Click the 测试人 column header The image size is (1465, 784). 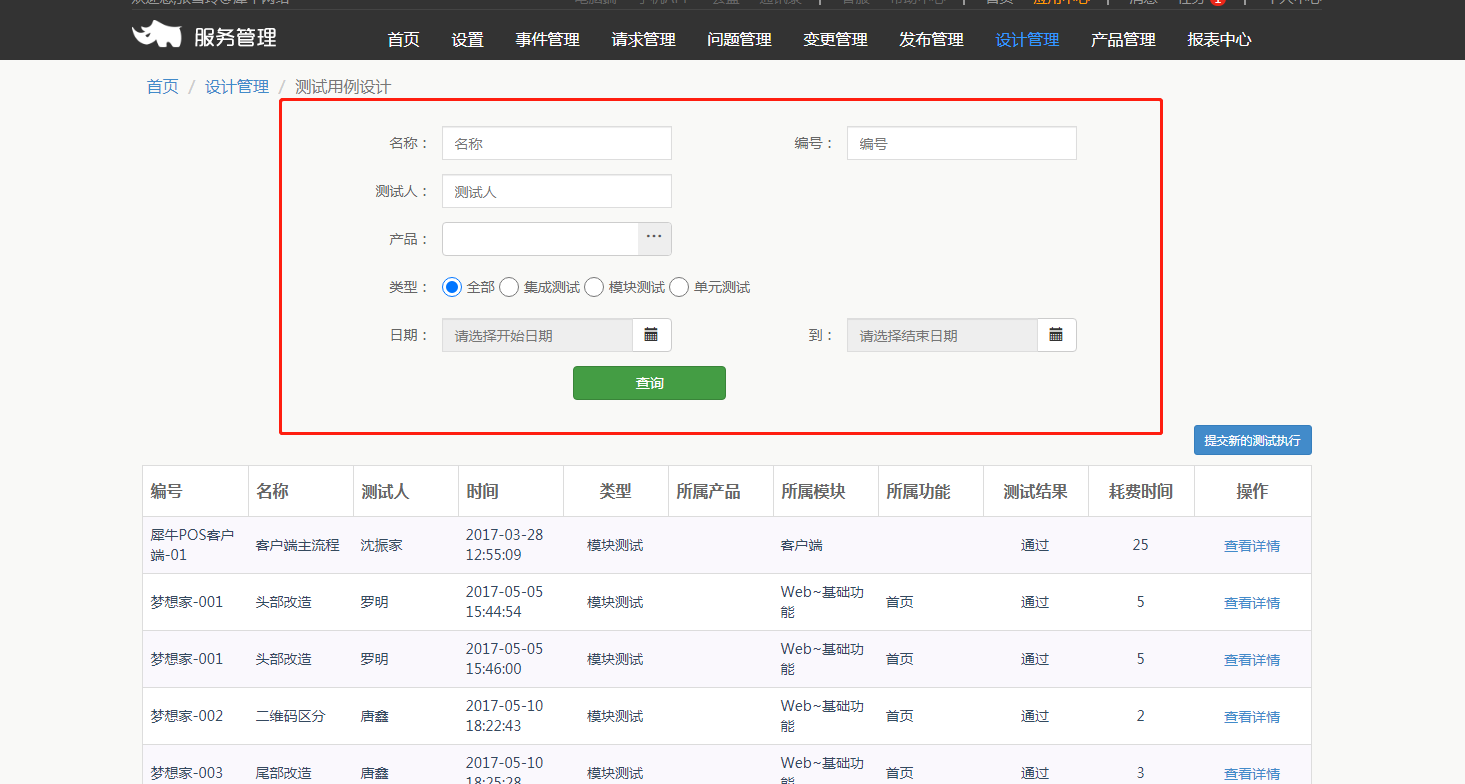pos(405,491)
